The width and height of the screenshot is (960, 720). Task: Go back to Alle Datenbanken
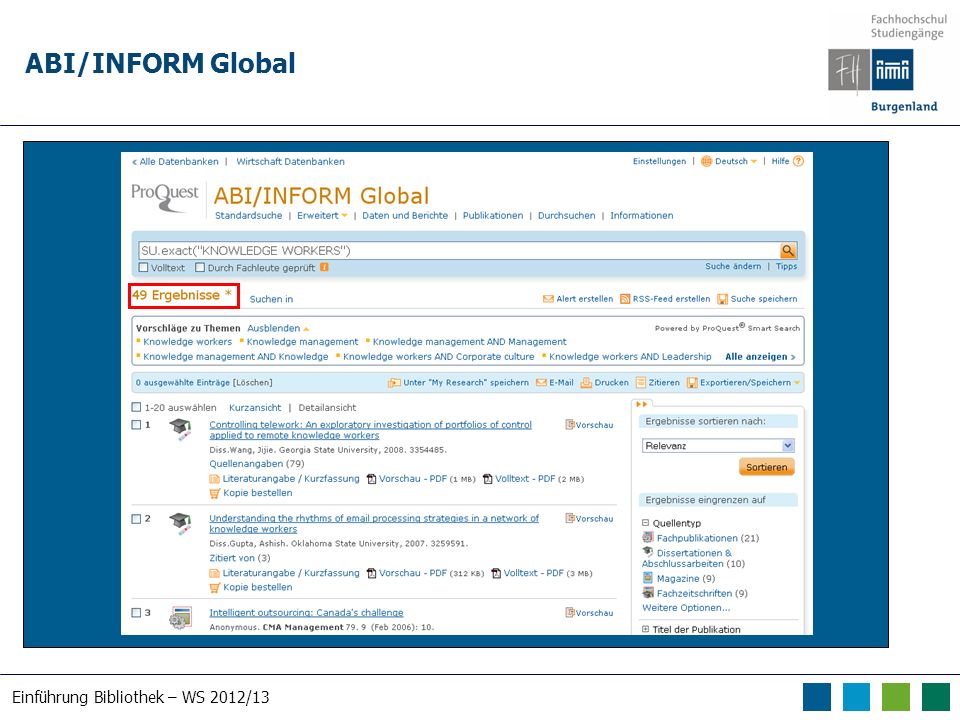coord(175,162)
